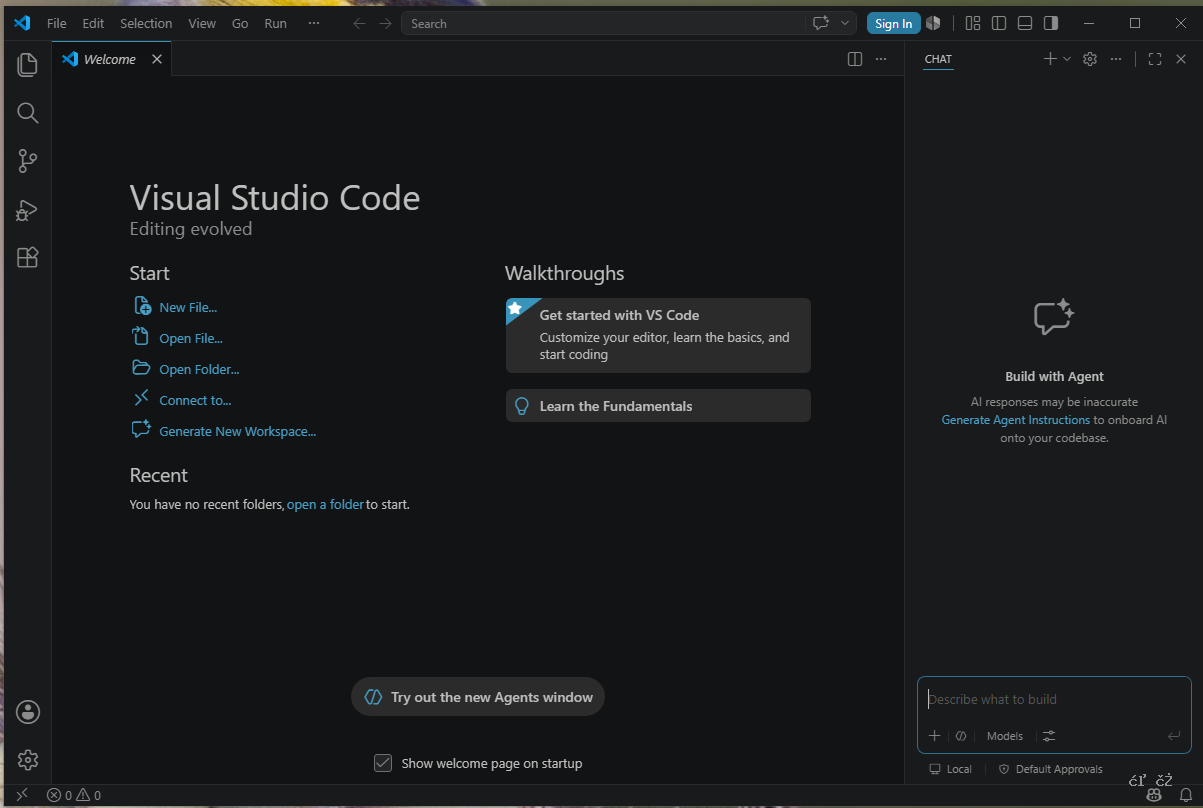Image resolution: width=1203 pixels, height=808 pixels.
Task: Click the open a folder link under Recent
Action: pyautogui.click(x=325, y=504)
